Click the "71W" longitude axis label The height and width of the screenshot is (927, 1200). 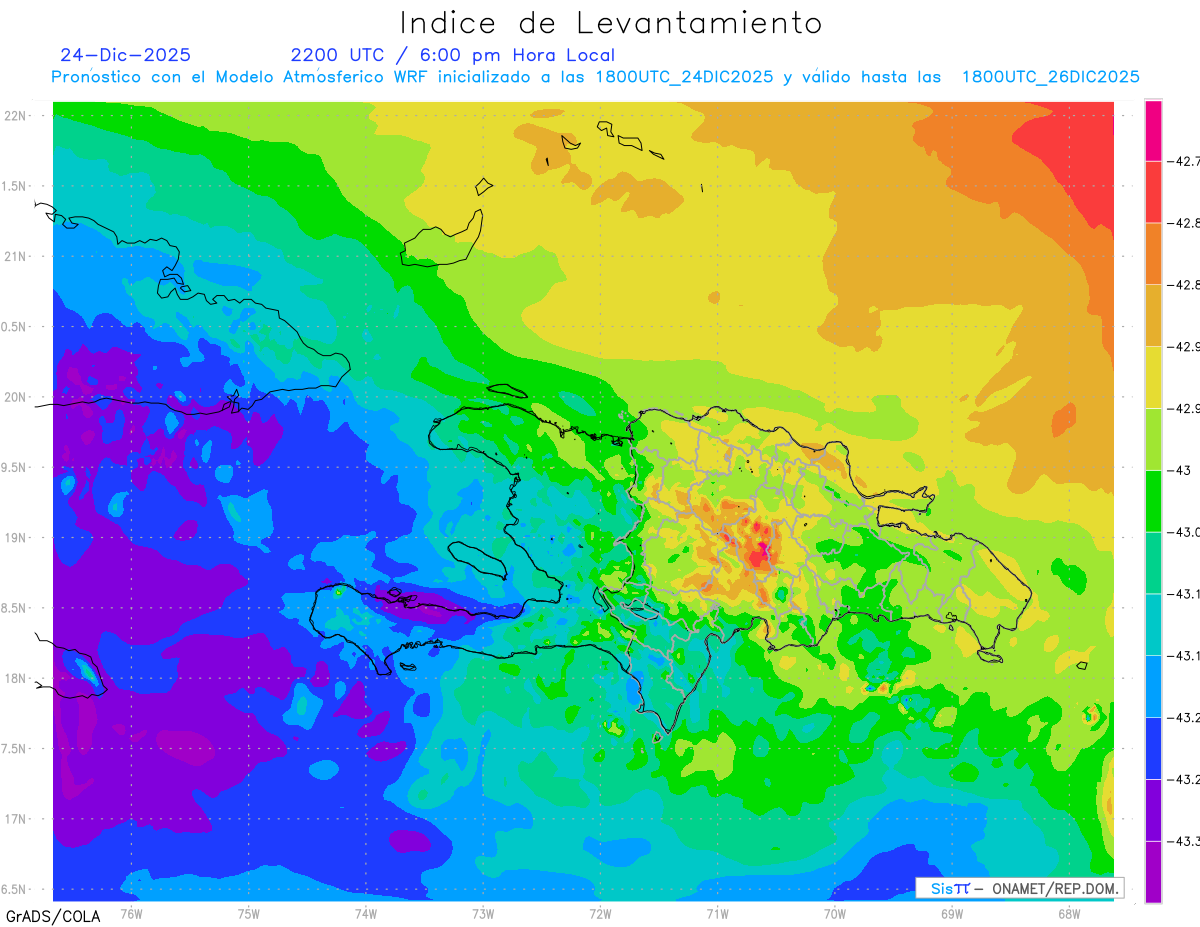click(x=717, y=913)
